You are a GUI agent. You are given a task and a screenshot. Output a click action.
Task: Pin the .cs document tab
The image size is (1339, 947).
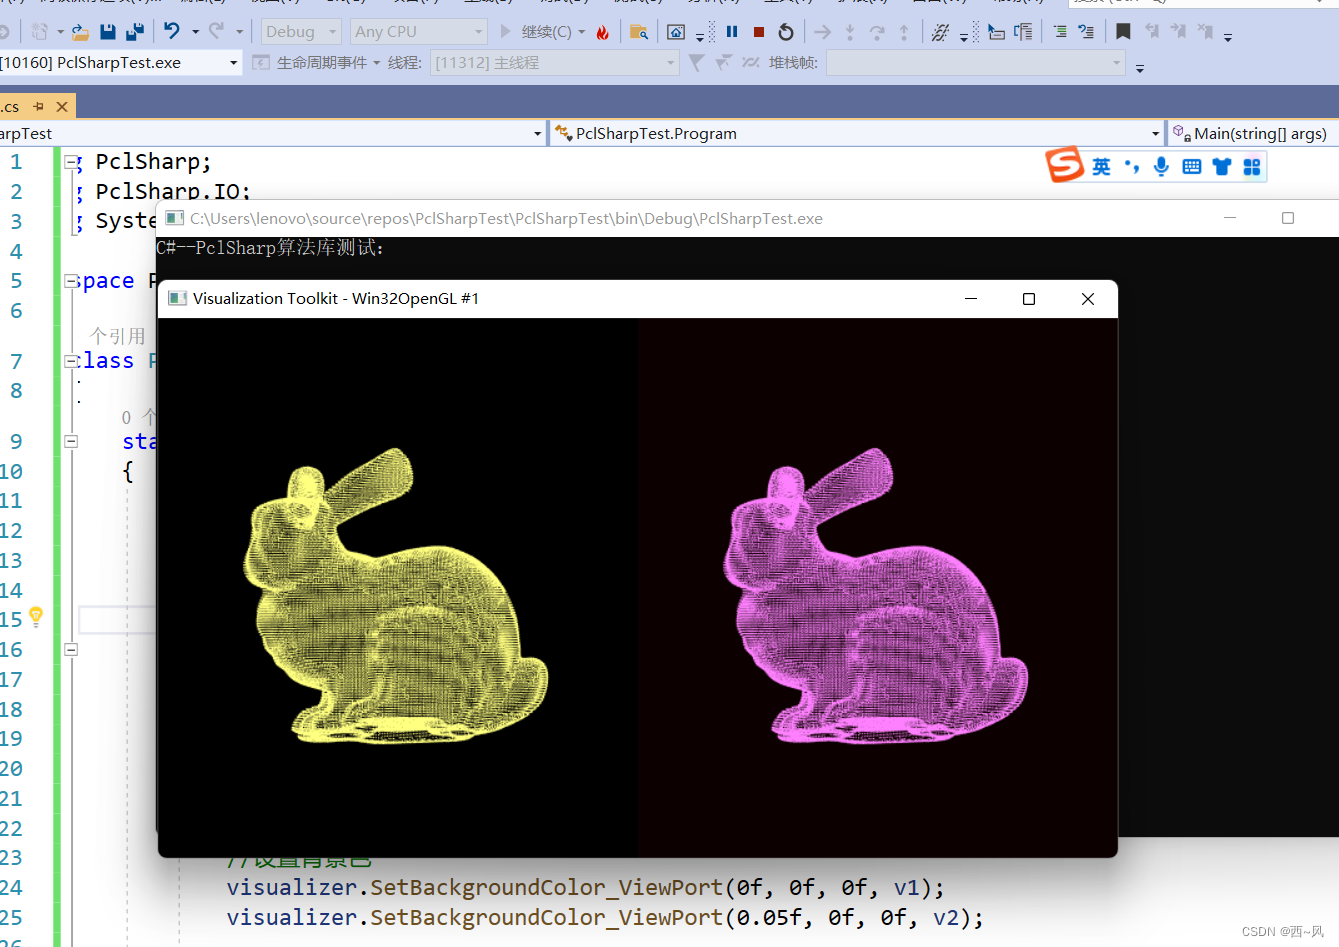[39, 106]
